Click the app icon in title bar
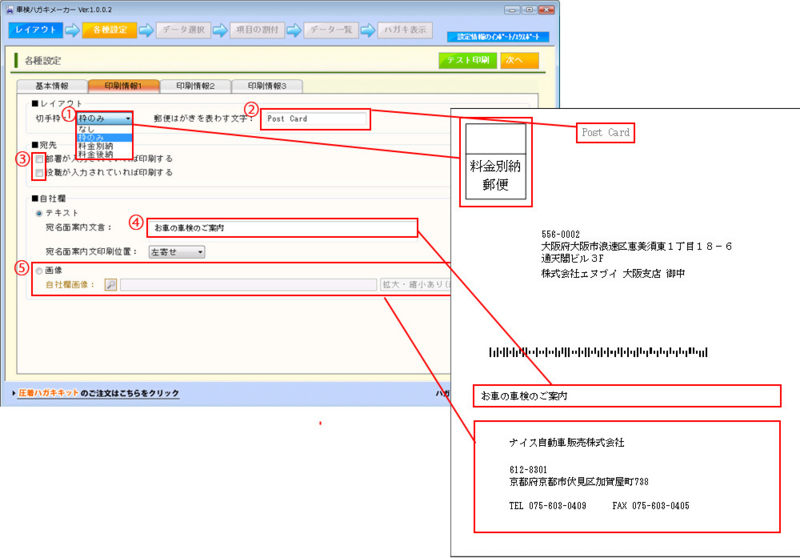The image size is (800, 558). tap(9, 10)
